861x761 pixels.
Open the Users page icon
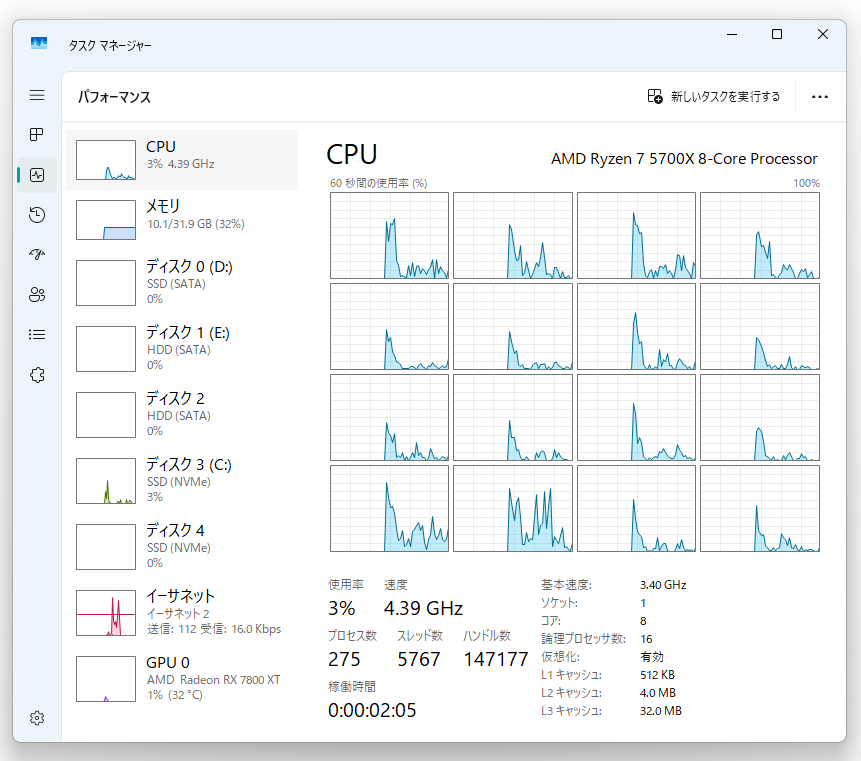(37, 295)
